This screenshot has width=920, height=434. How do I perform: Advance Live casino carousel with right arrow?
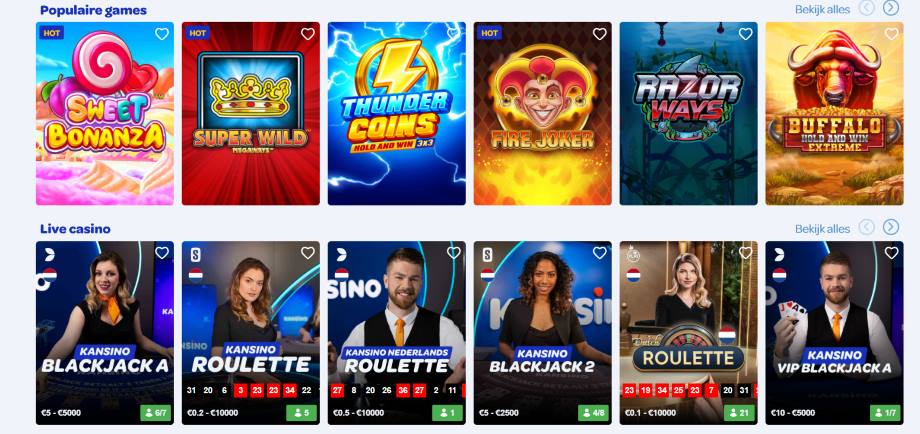(891, 227)
